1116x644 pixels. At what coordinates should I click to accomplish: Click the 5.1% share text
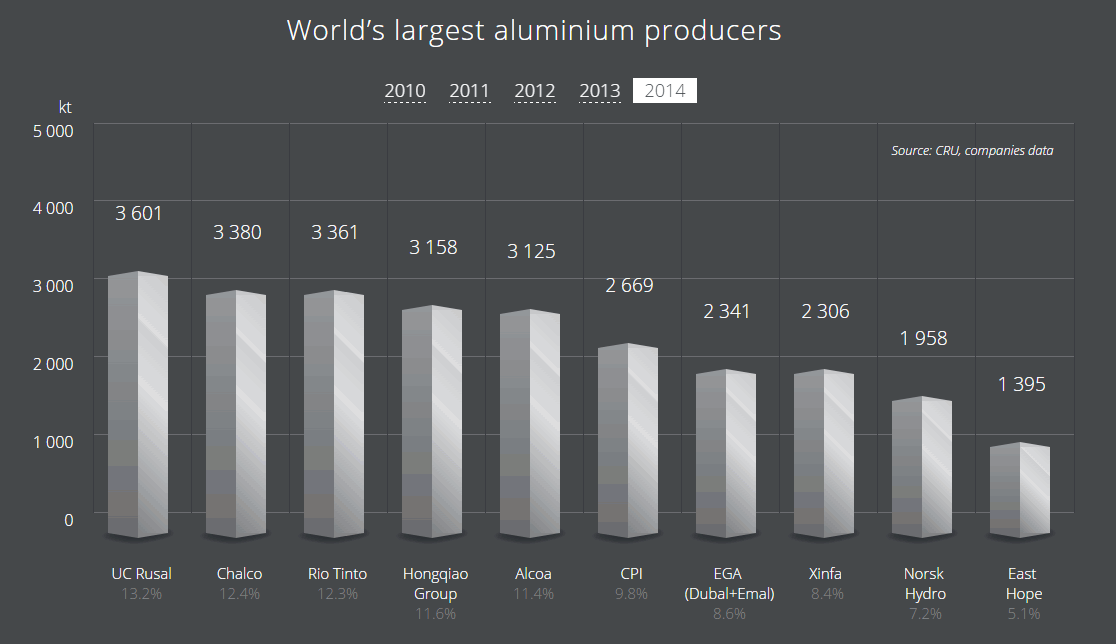click(1023, 613)
